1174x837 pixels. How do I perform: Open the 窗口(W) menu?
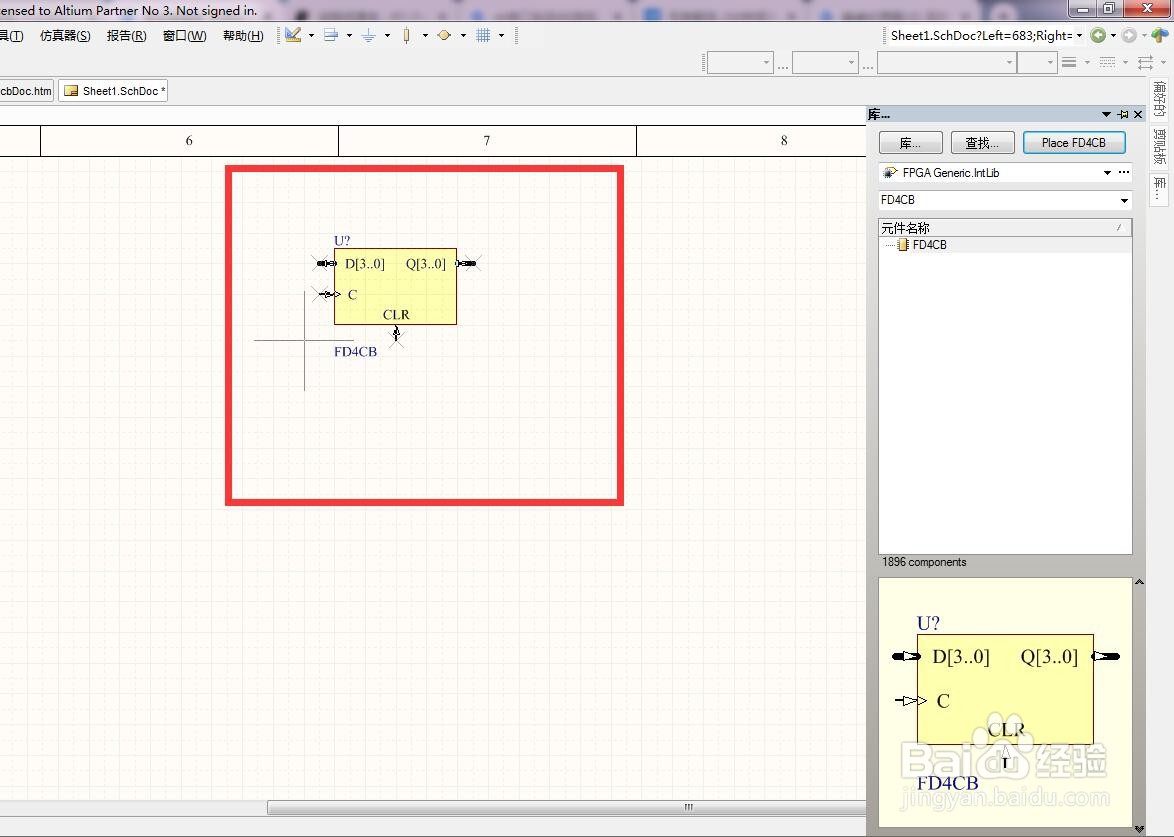[x=184, y=35]
